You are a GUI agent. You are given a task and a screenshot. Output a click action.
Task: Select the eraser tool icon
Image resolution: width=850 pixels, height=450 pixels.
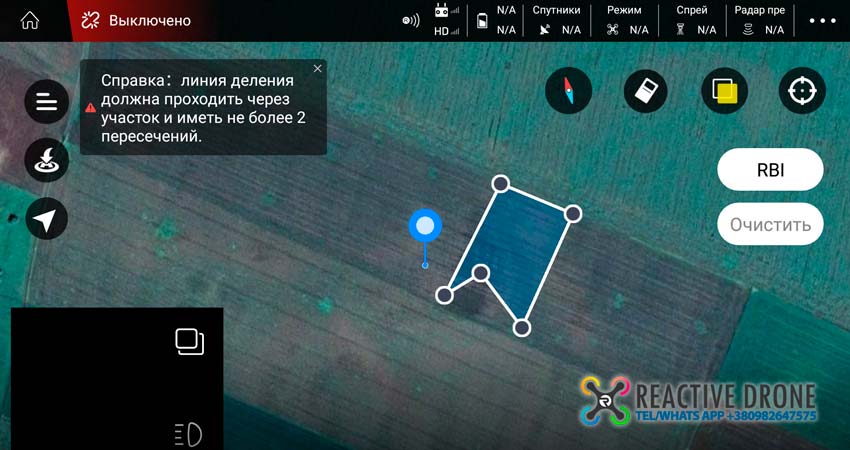[x=645, y=91]
